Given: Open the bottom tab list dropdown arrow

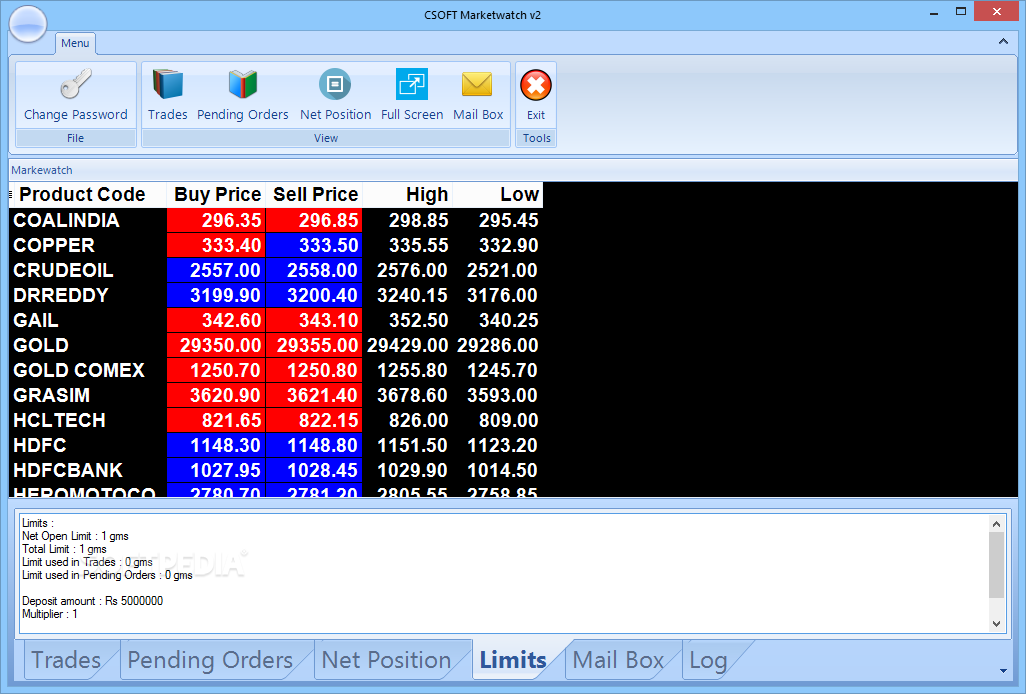Looking at the screenshot, I should (x=1003, y=670).
